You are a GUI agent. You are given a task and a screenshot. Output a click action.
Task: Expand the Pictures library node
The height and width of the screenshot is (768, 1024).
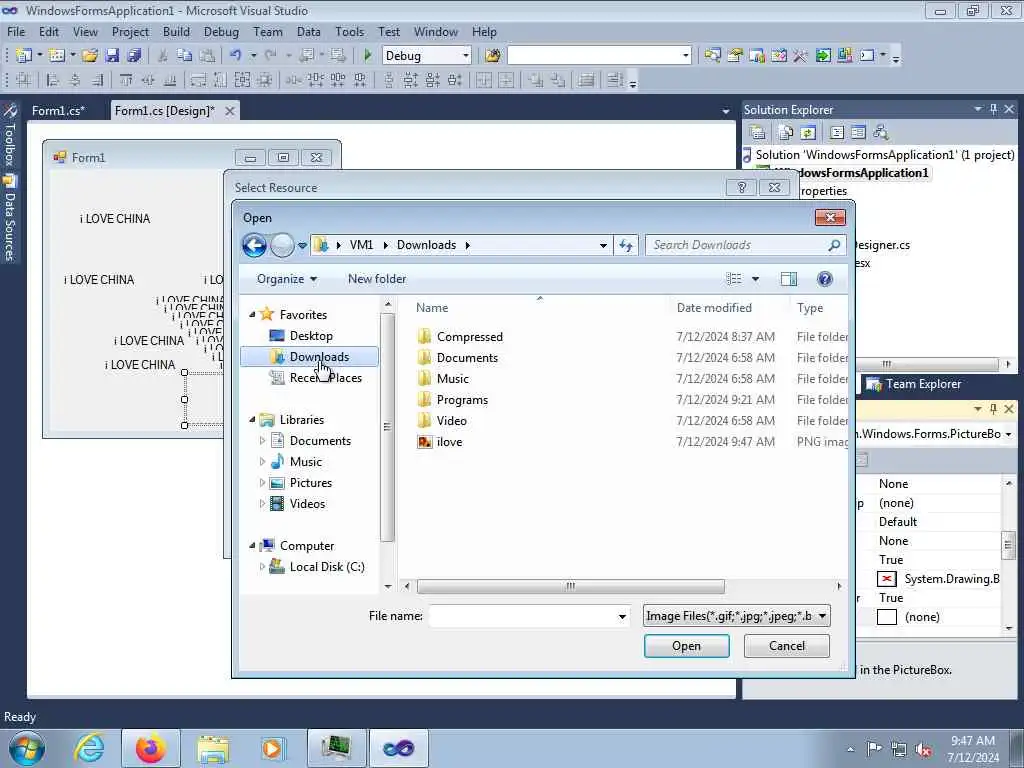pyautogui.click(x=262, y=483)
